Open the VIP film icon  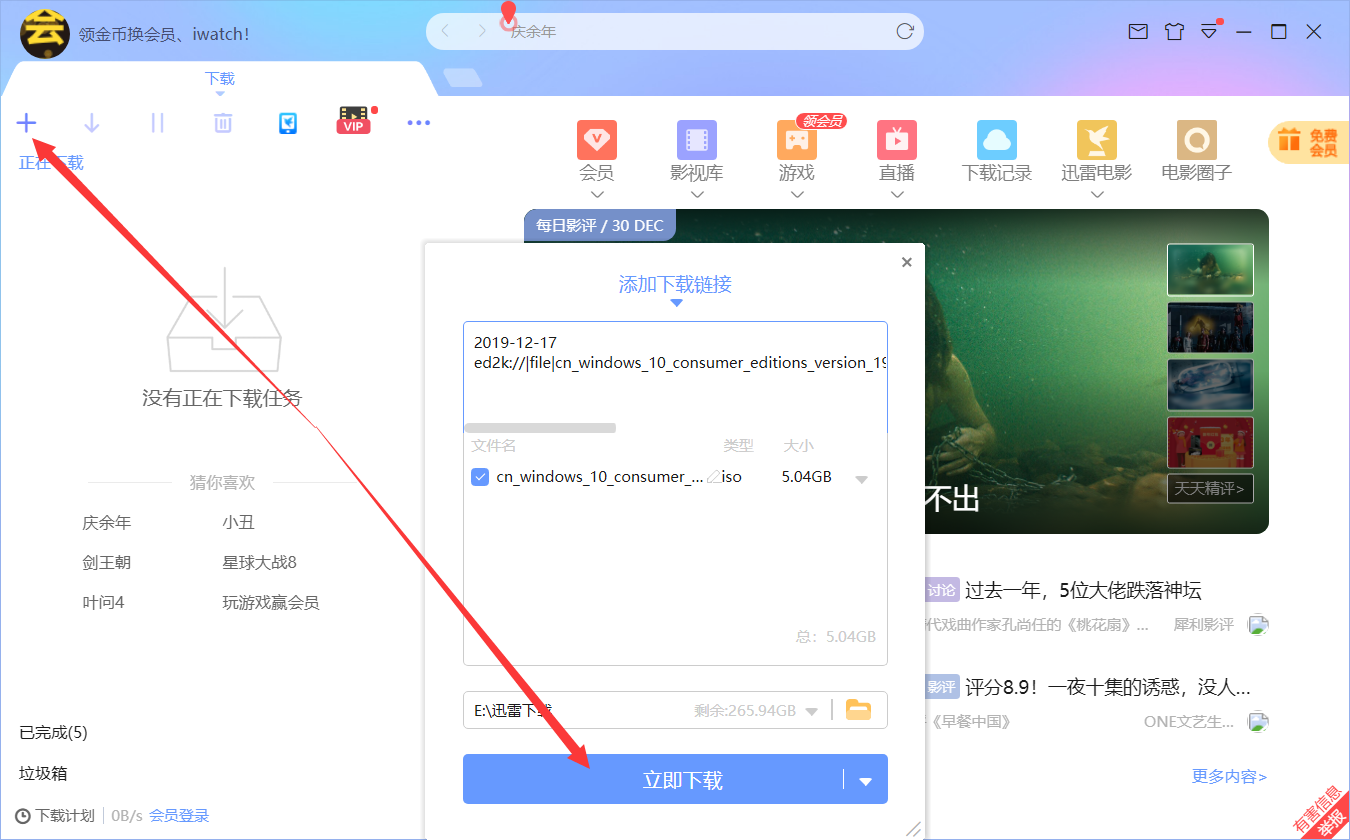[x=354, y=121]
